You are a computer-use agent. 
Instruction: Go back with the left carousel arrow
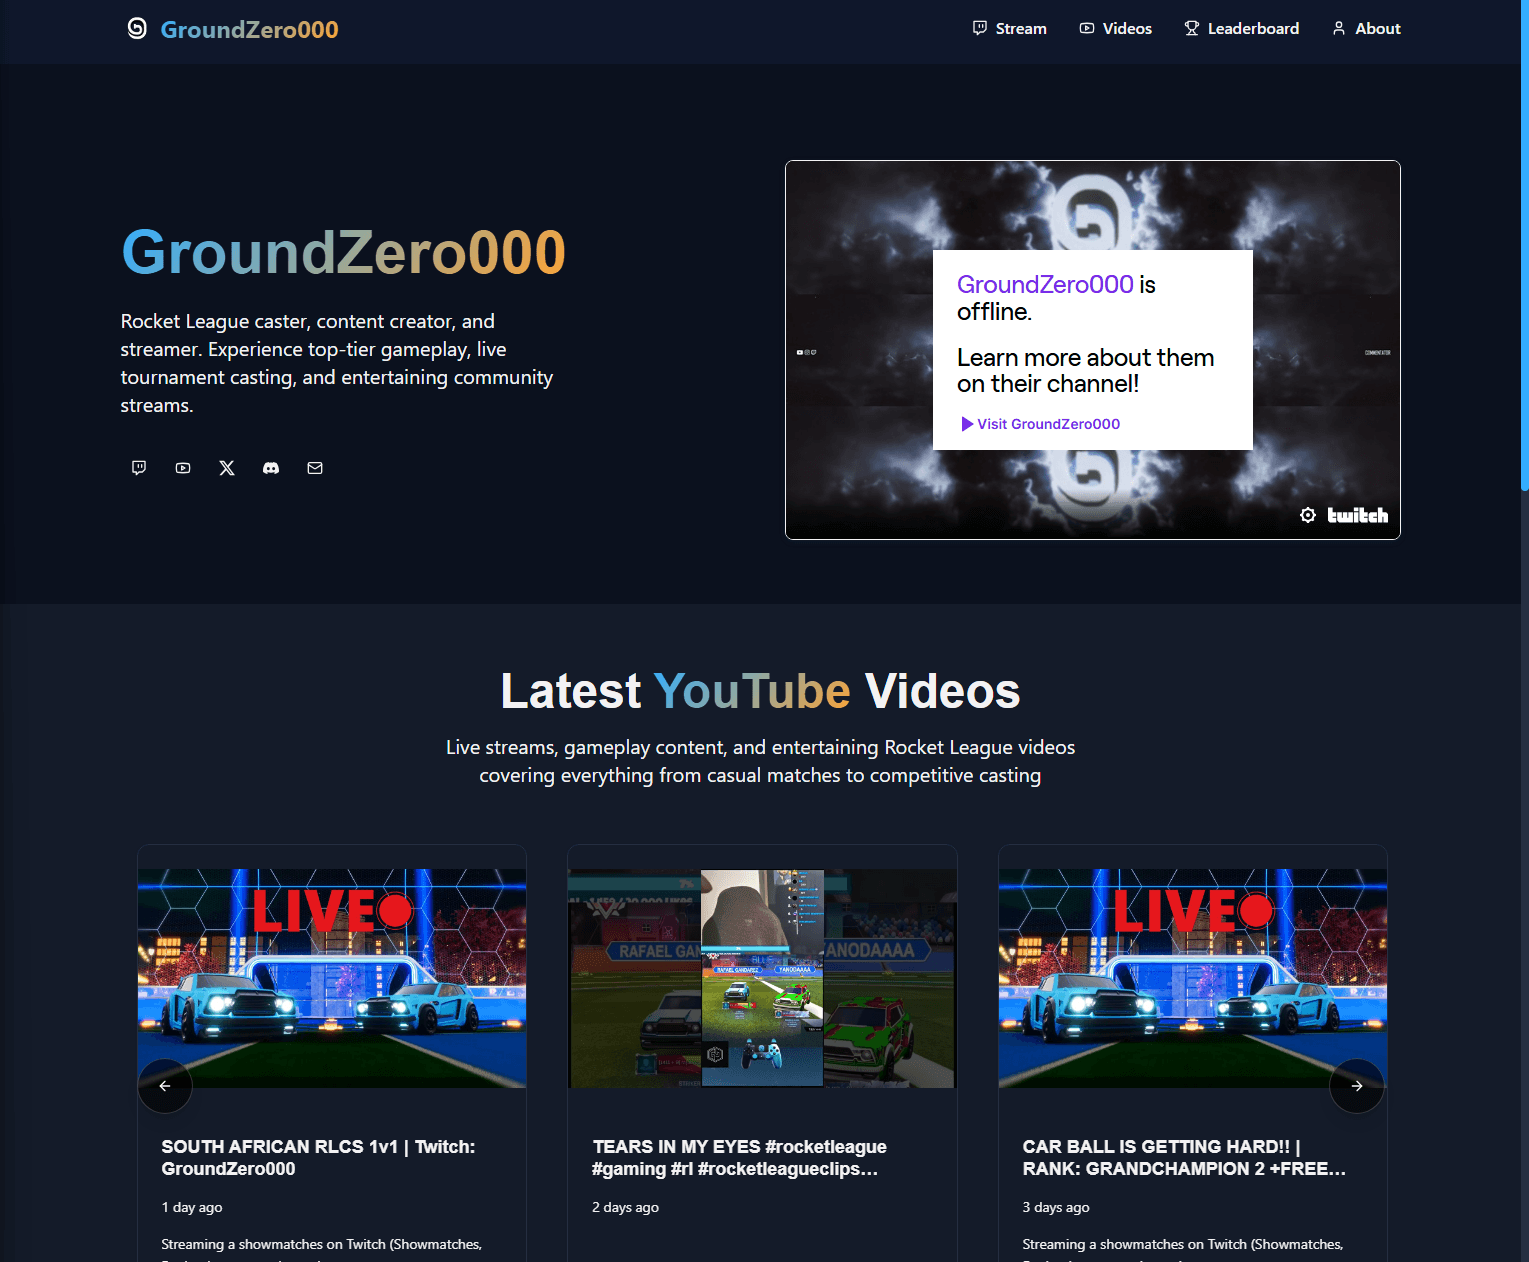tap(165, 1085)
